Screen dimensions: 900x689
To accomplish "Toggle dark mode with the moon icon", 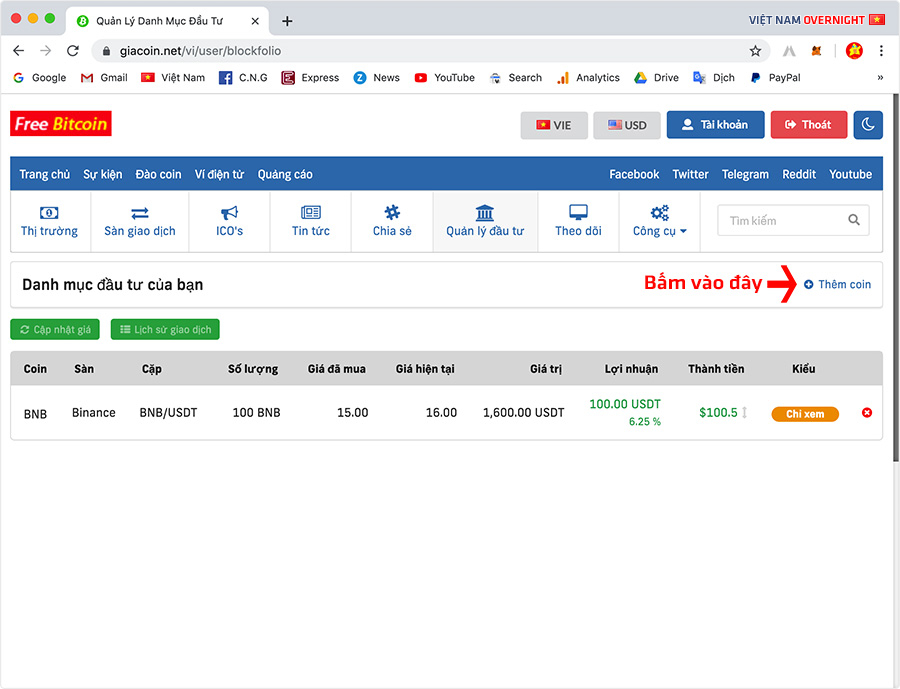I will click(x=868, y=125).
